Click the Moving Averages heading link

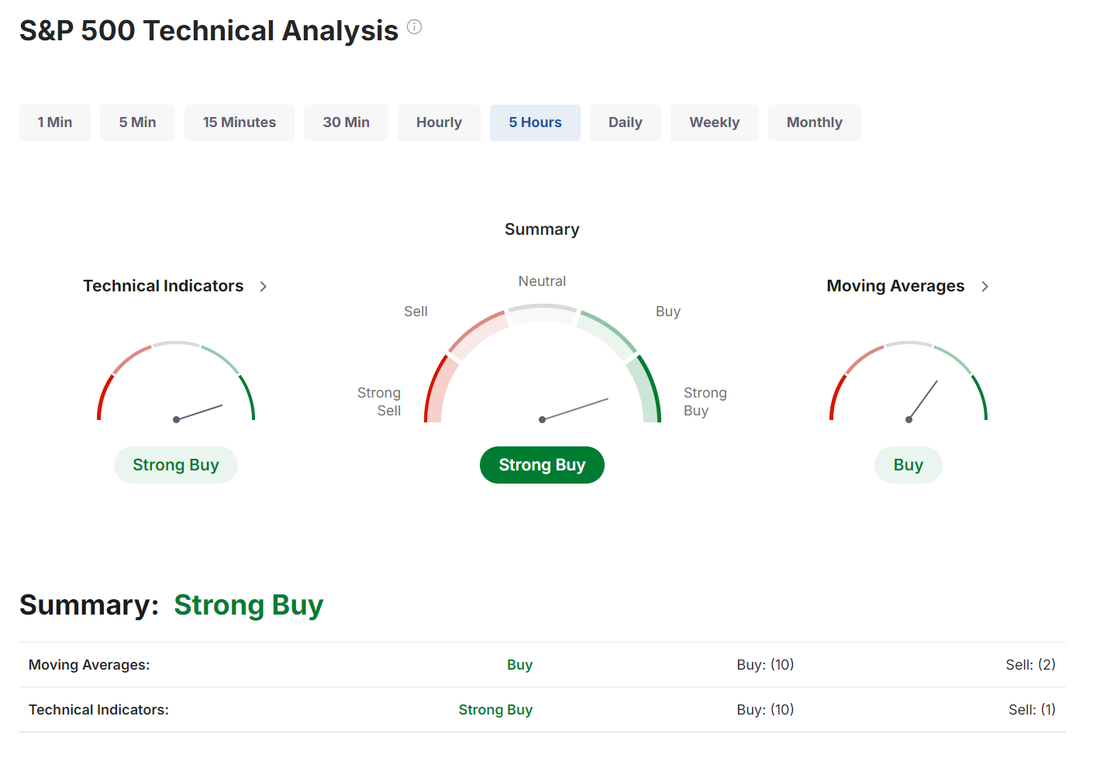895,286
